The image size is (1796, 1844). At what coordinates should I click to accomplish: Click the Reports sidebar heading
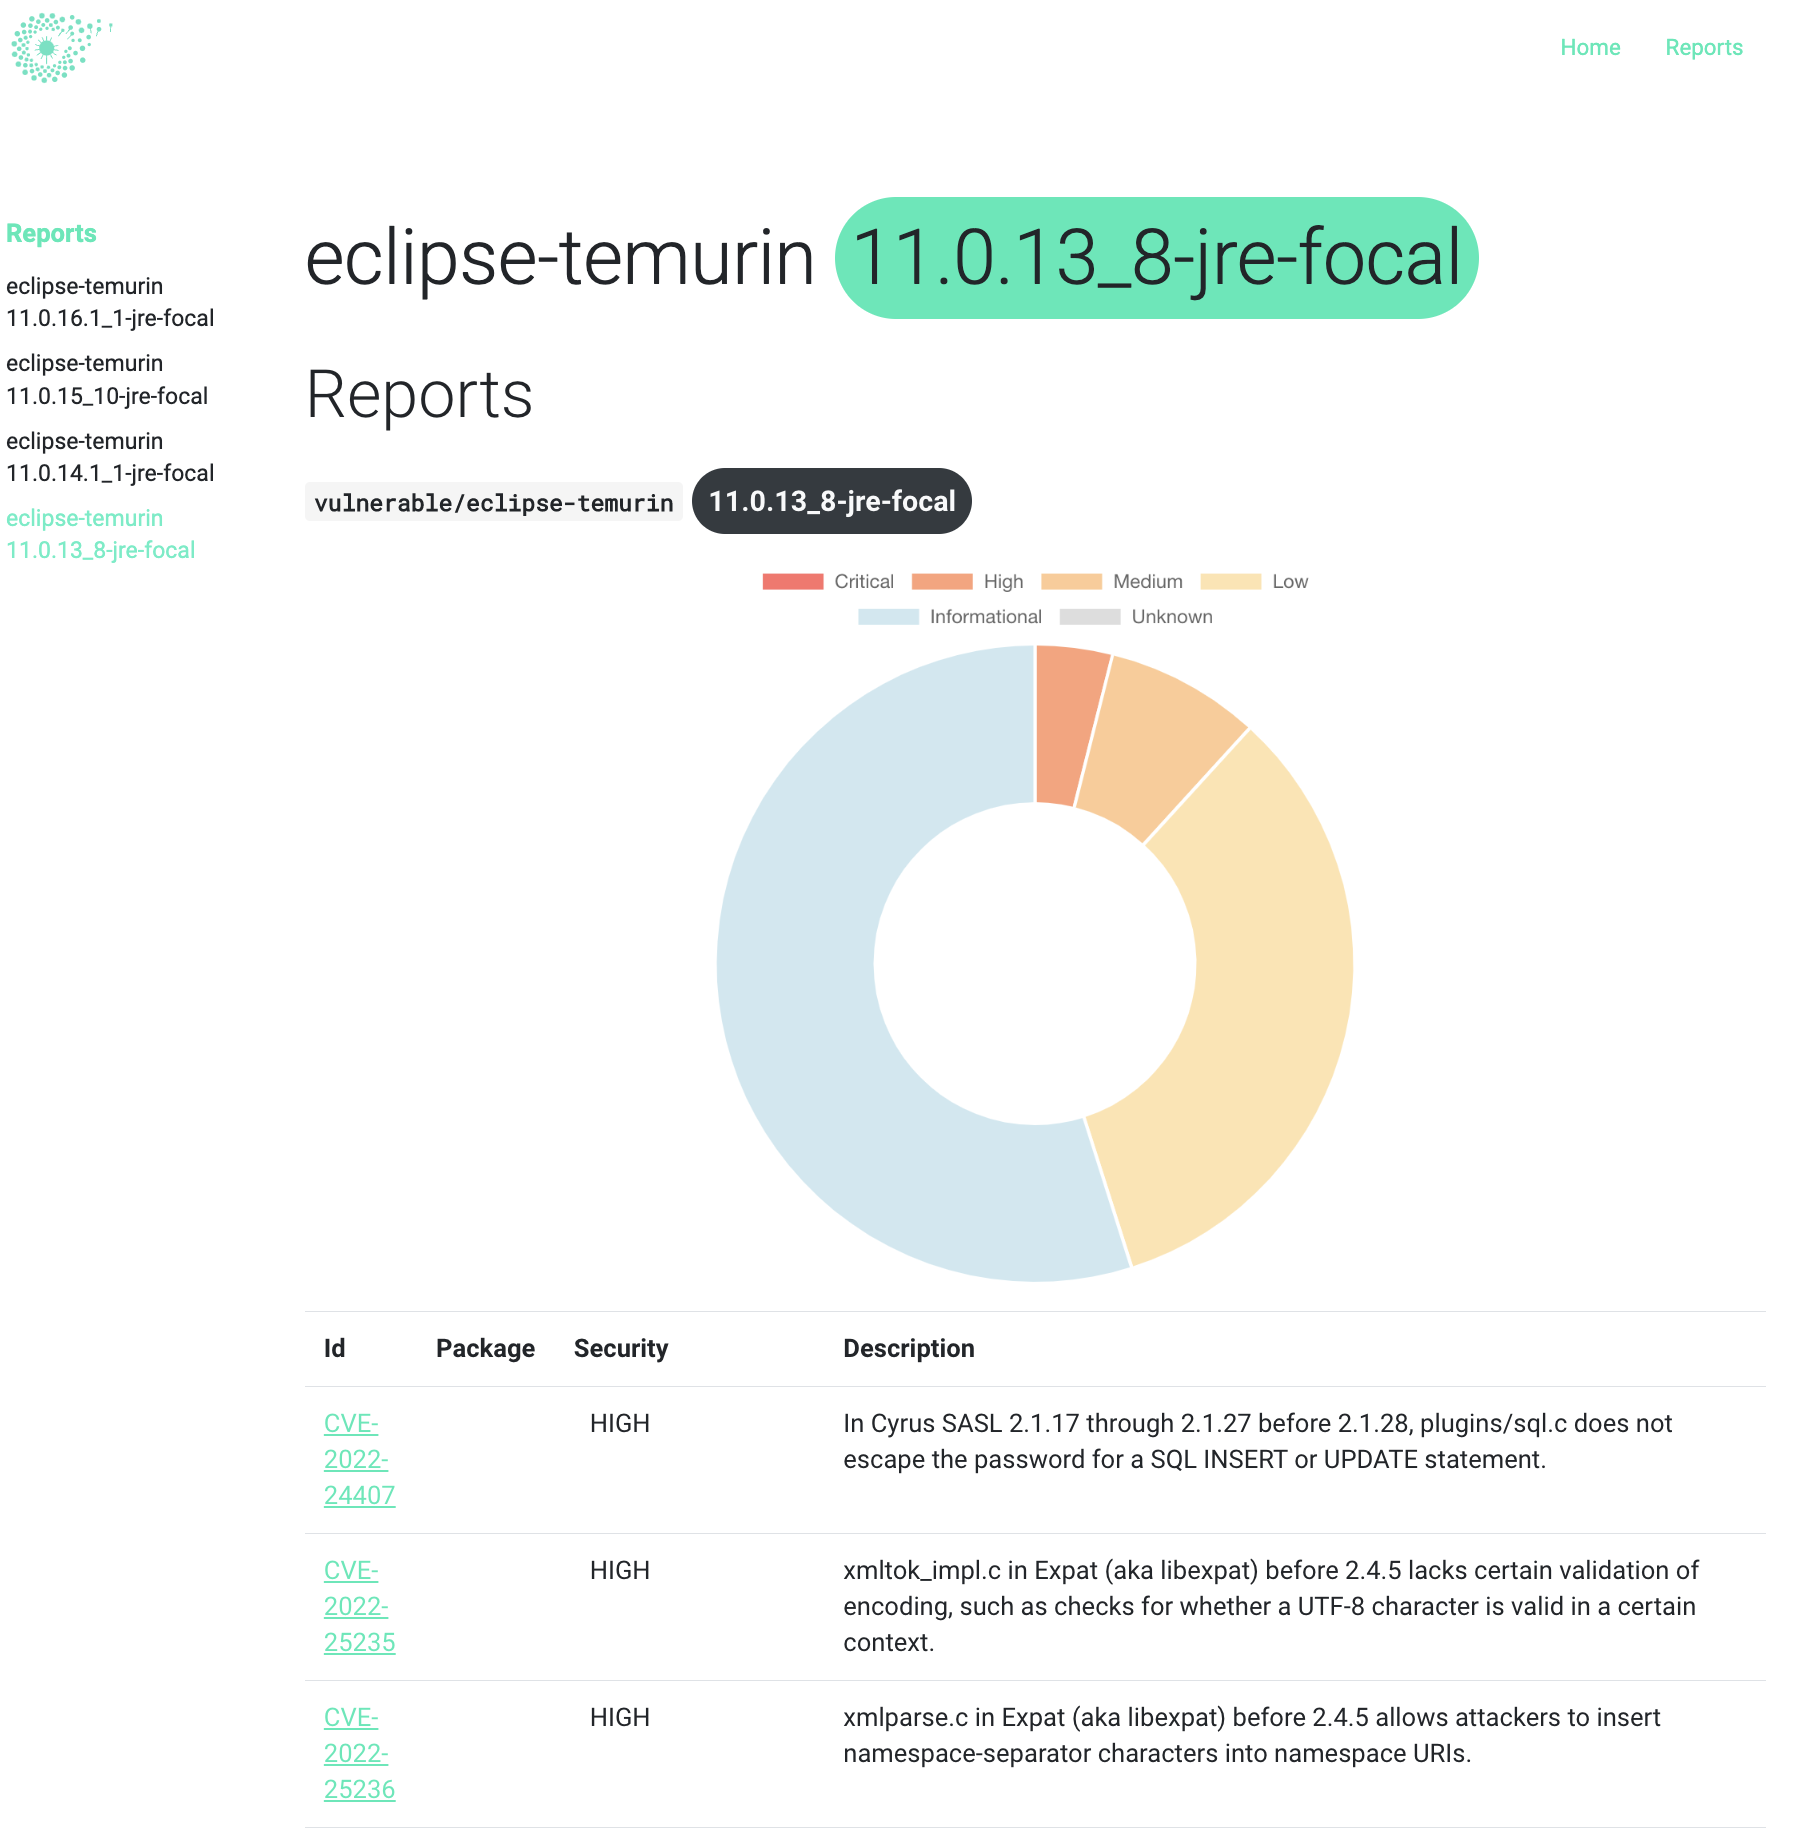[51, 233]
